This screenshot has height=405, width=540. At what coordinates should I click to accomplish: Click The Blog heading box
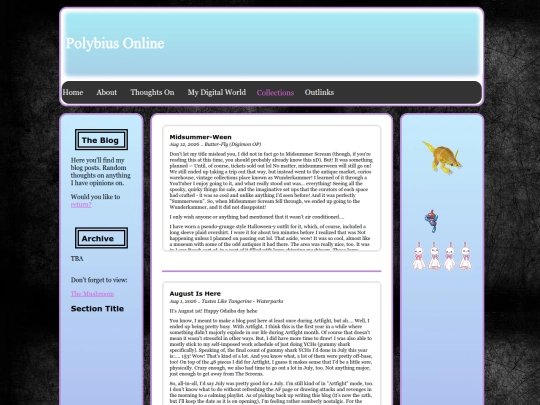(101, 140)
